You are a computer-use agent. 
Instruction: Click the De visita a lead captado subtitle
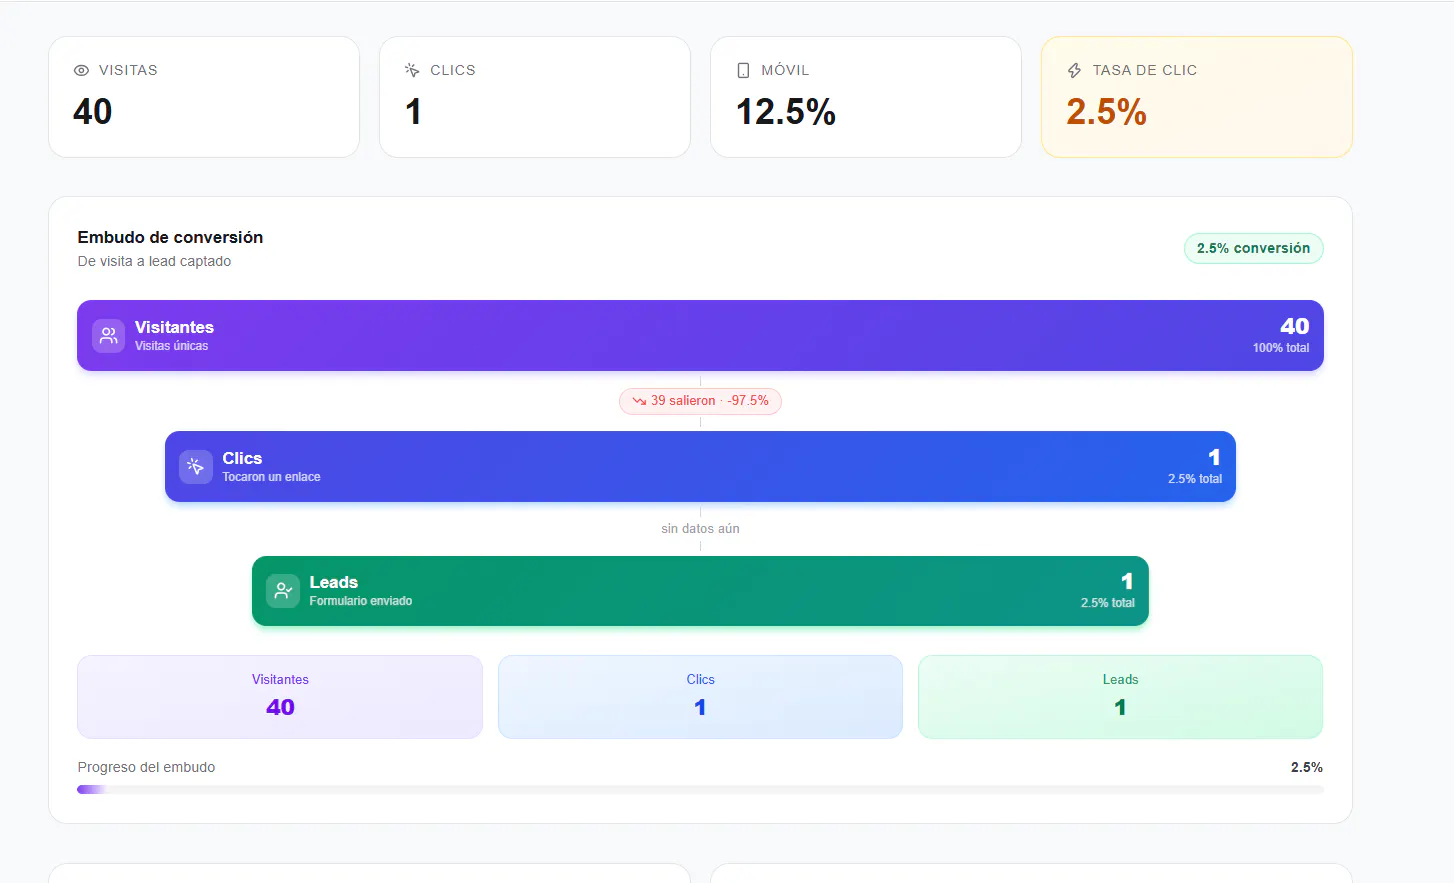[154, 262]
